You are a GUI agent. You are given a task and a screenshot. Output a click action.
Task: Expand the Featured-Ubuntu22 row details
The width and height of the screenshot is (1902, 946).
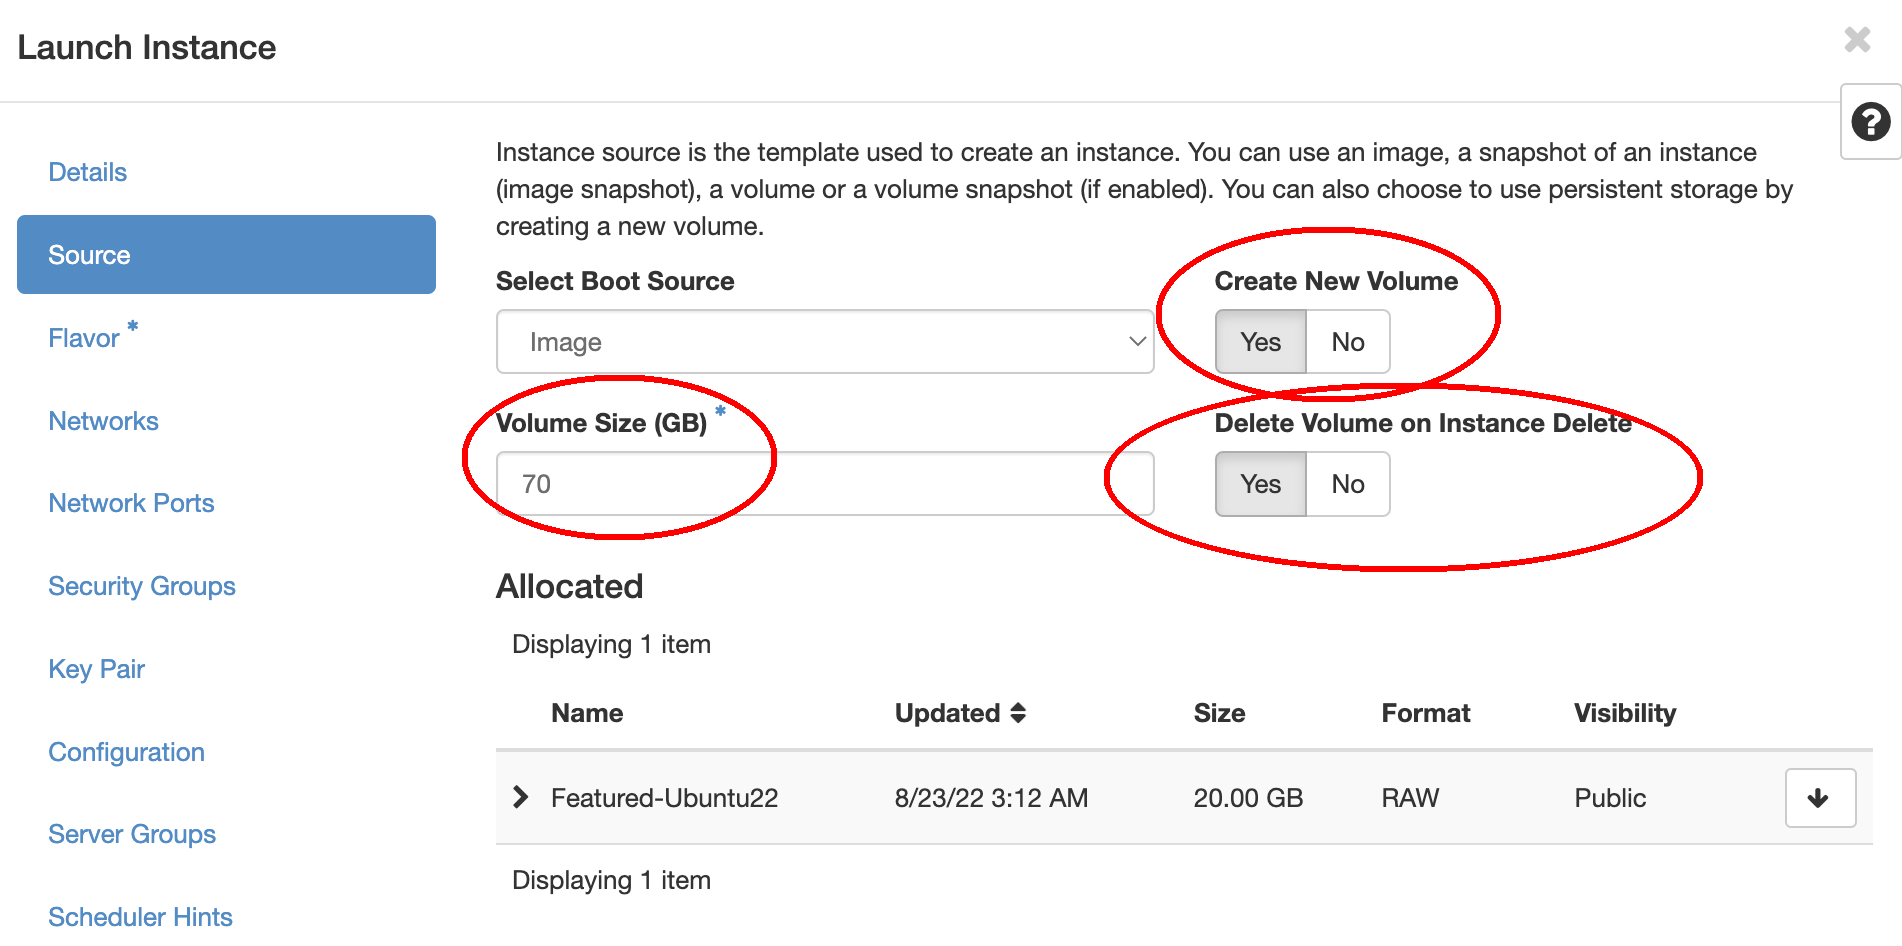coord(520,797)
